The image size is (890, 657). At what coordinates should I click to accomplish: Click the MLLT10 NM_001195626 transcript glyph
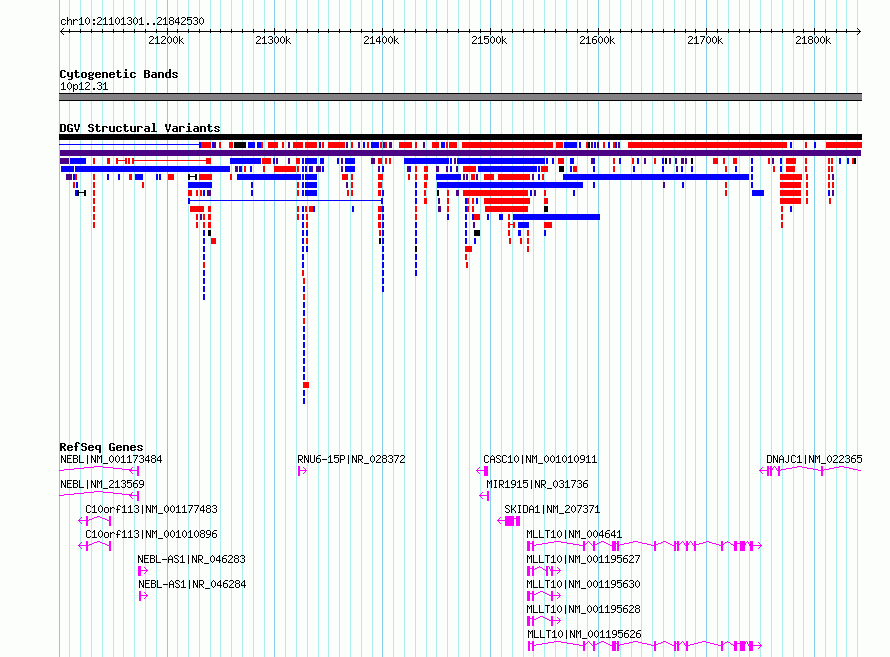tap(645, 646)
